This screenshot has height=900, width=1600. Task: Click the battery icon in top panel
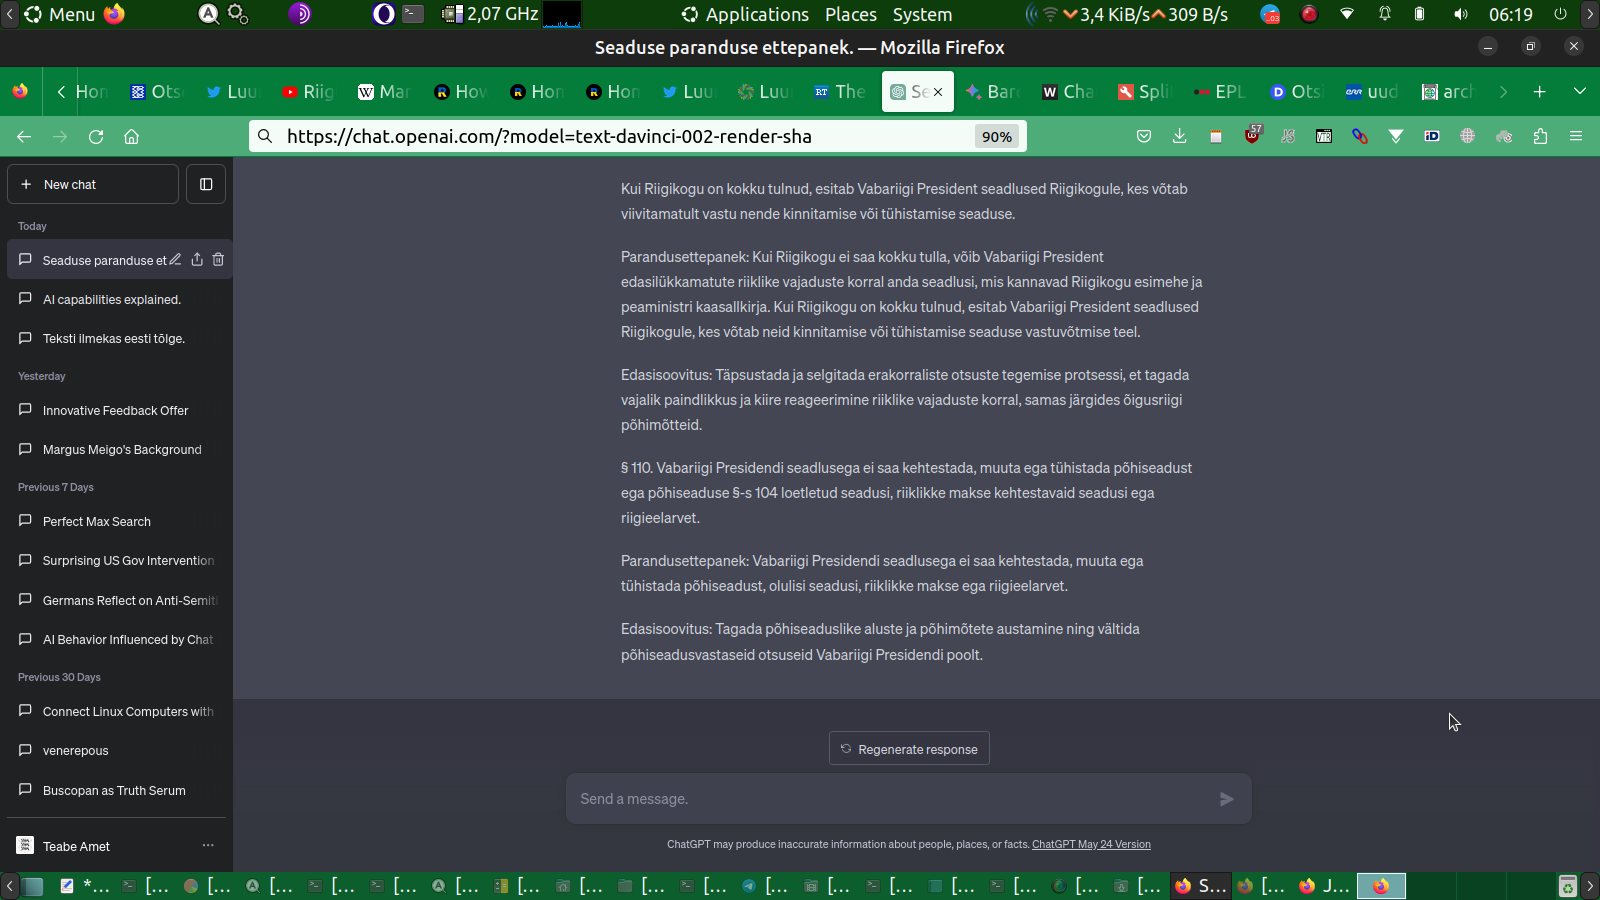click(x=1420, y=14)
